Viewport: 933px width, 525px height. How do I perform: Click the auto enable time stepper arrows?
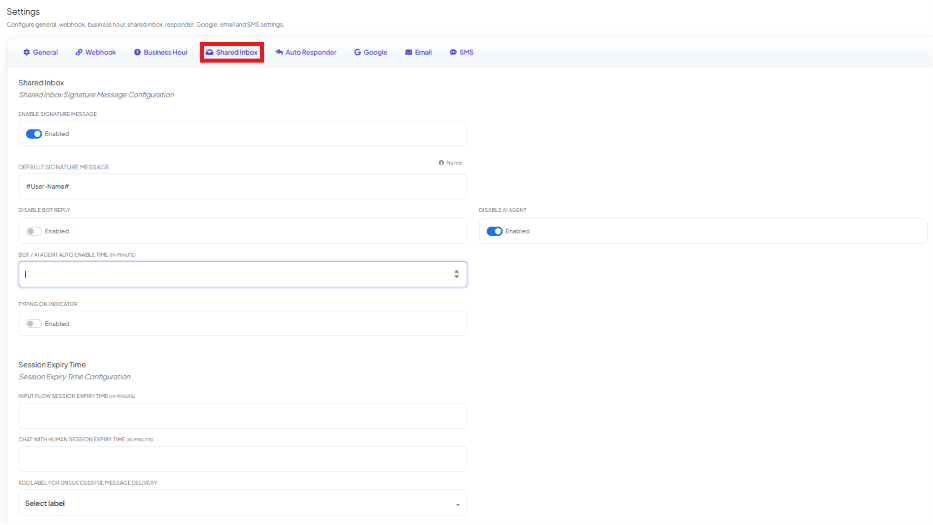click(456, 274)
